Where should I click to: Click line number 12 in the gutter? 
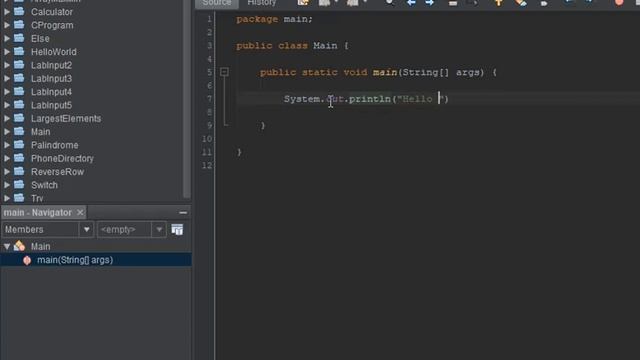207,165
